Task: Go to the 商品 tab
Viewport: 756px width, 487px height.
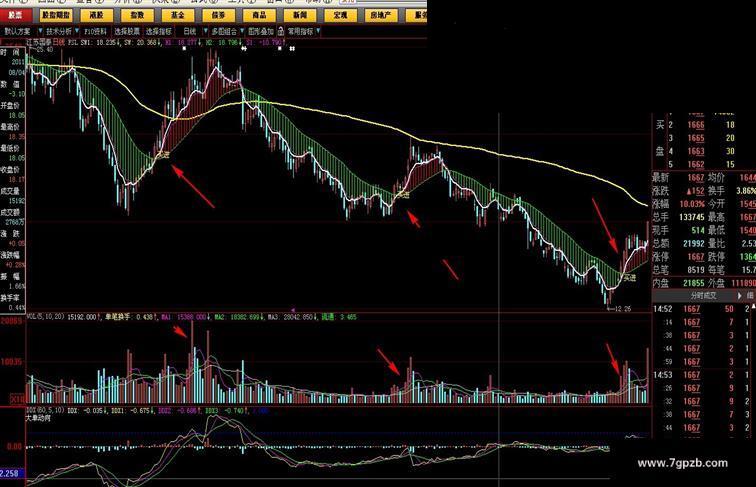Action: pos(259,15)
